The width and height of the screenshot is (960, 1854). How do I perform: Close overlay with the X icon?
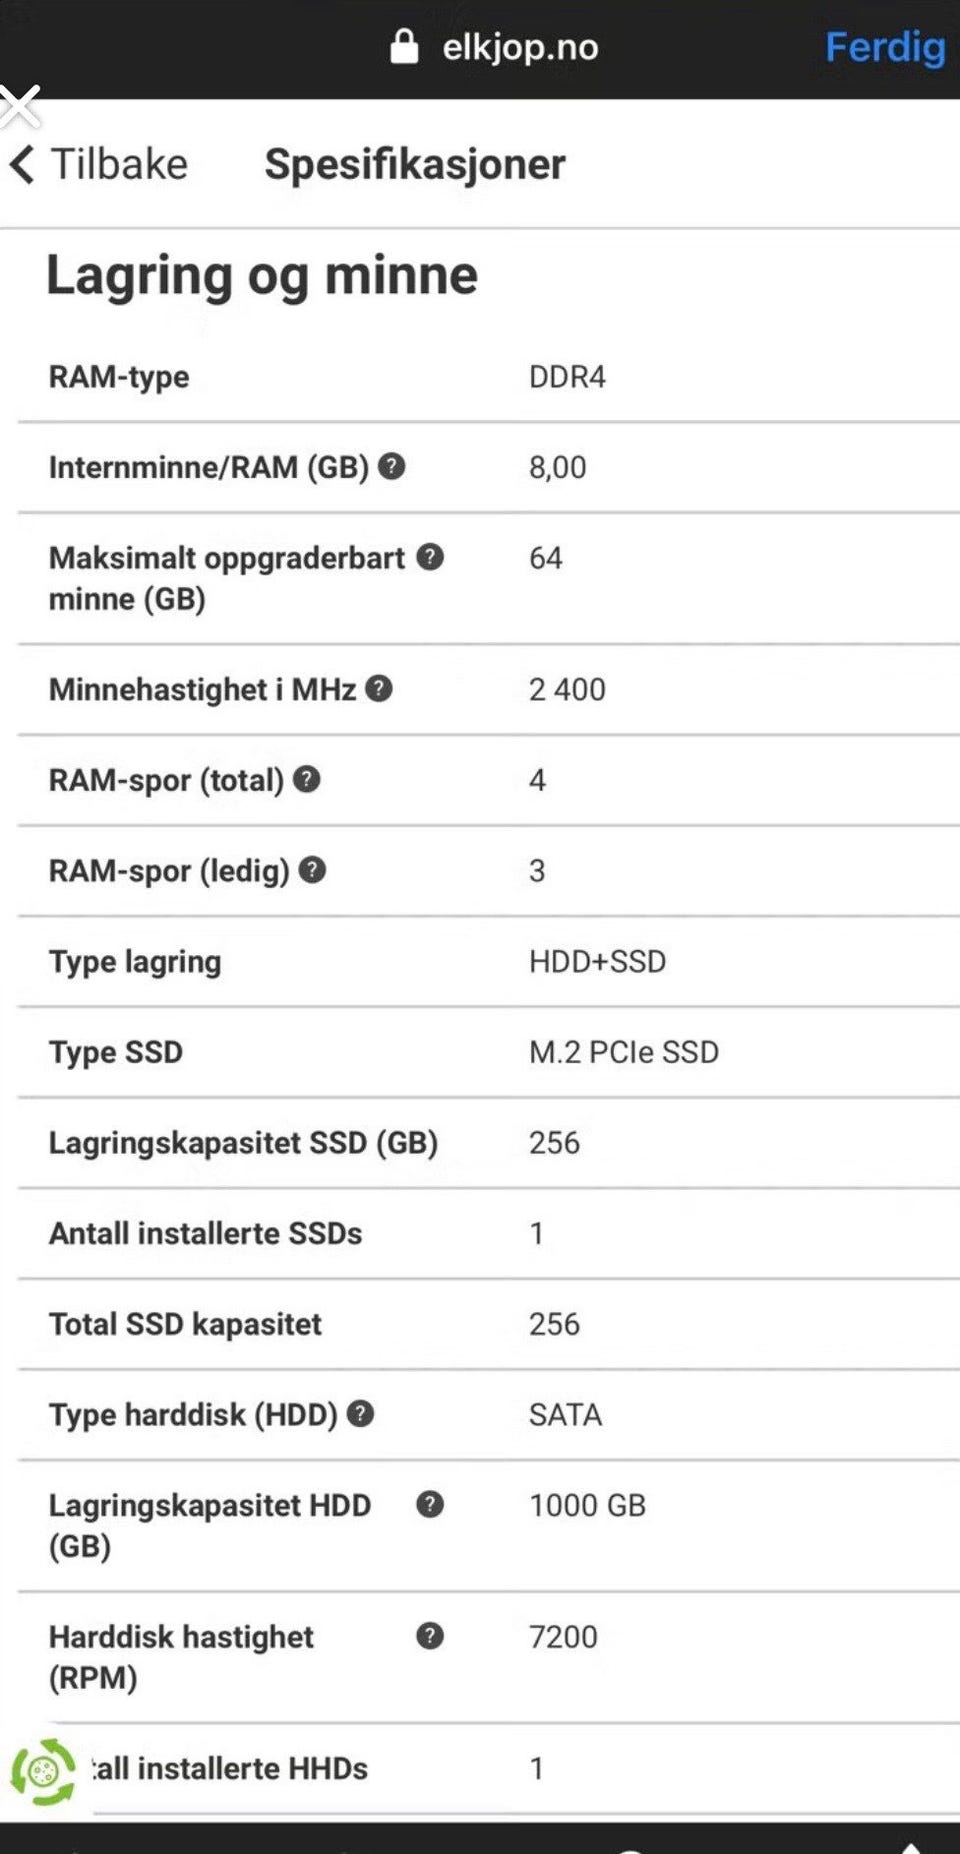click(x=19, y=106)
